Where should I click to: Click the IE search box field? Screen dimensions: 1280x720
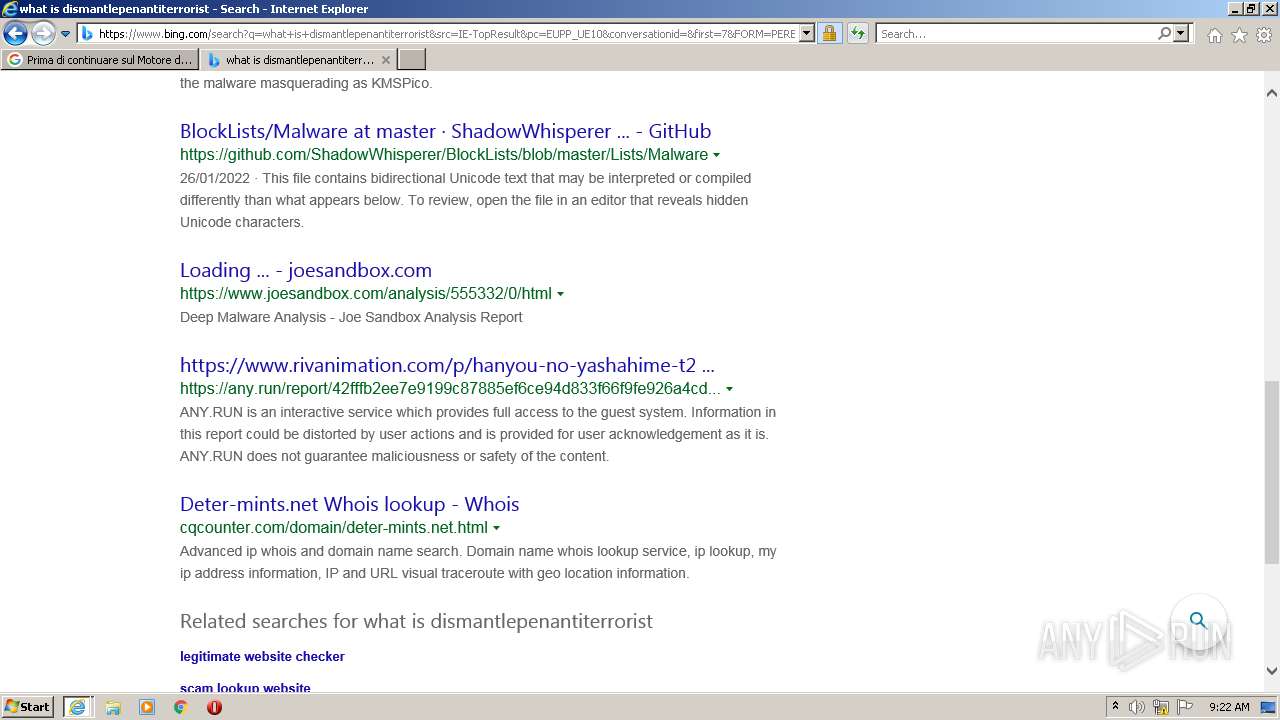click(1015, 34)
